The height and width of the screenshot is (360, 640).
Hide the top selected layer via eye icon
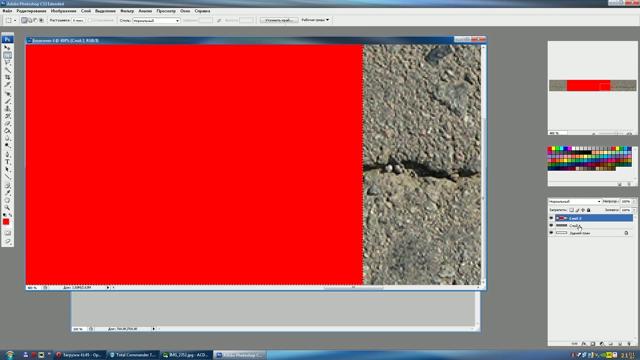click(x=551, y=218)
